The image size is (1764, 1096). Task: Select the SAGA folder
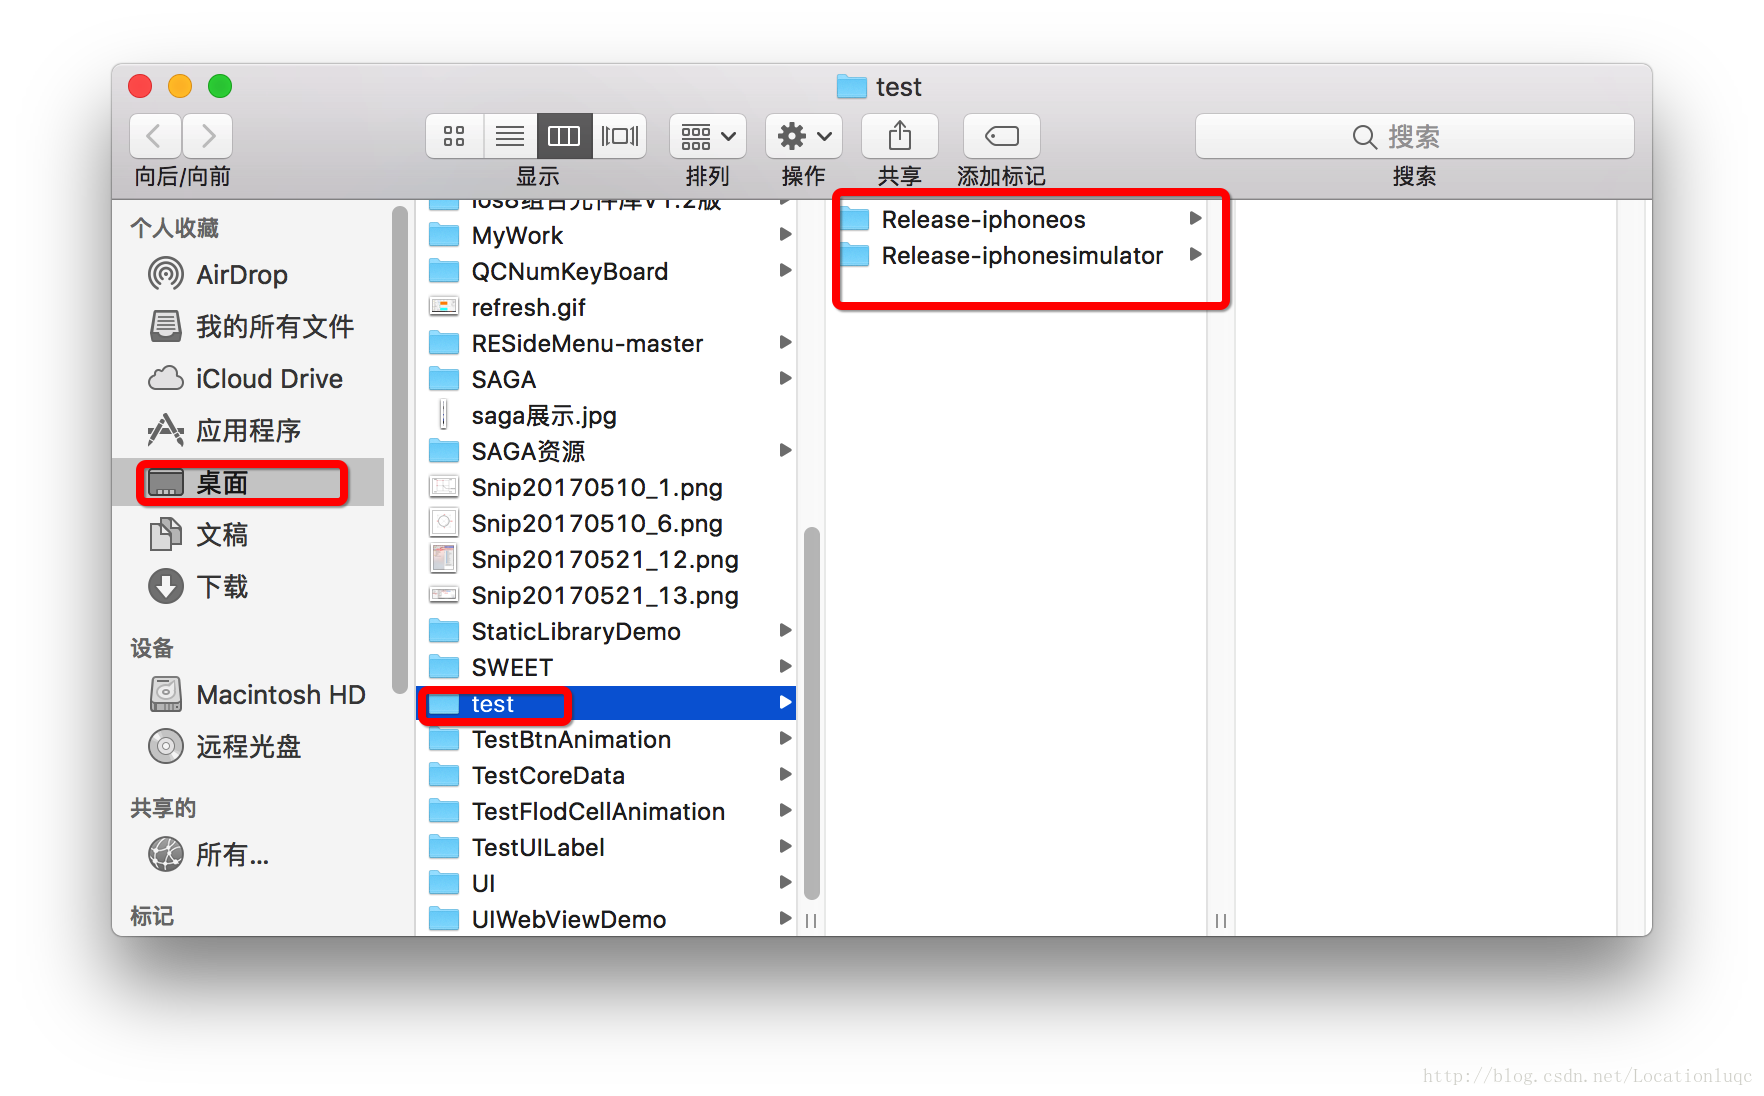coord(606,380)
